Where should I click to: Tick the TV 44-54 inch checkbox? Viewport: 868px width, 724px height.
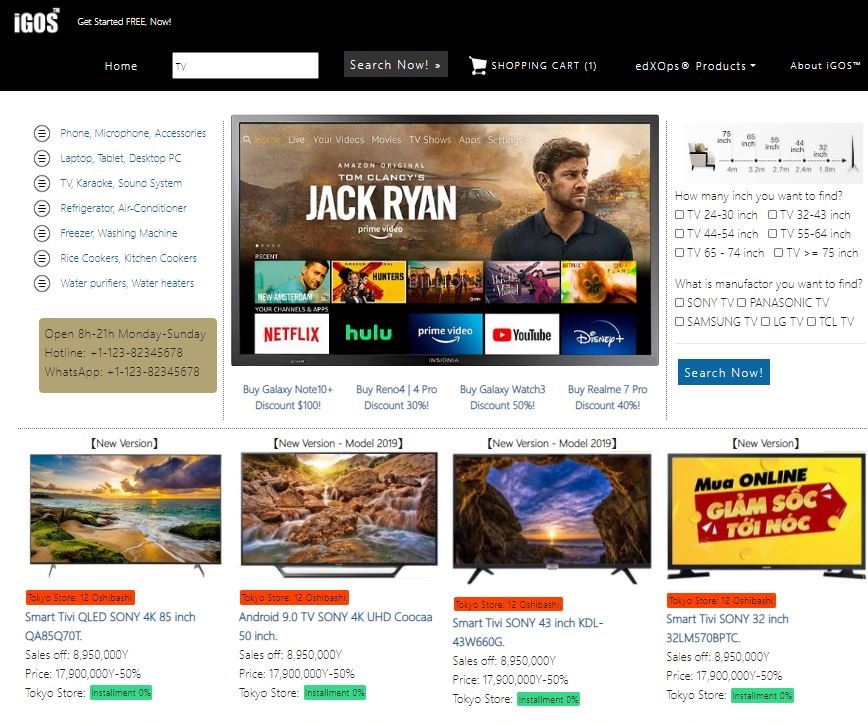679,234
